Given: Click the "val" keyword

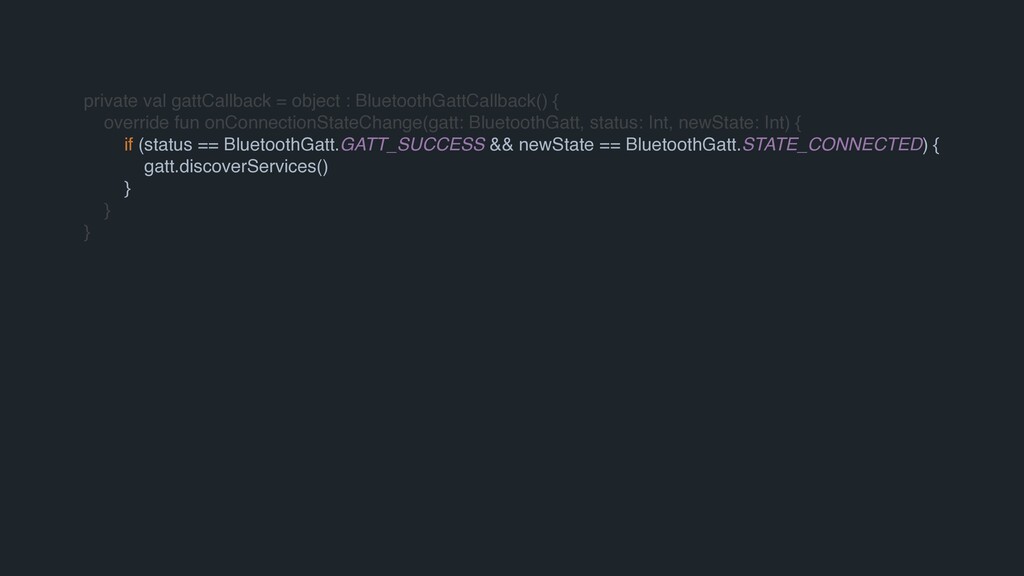Looking at the screenshot, I should click(x=155, y=102).
